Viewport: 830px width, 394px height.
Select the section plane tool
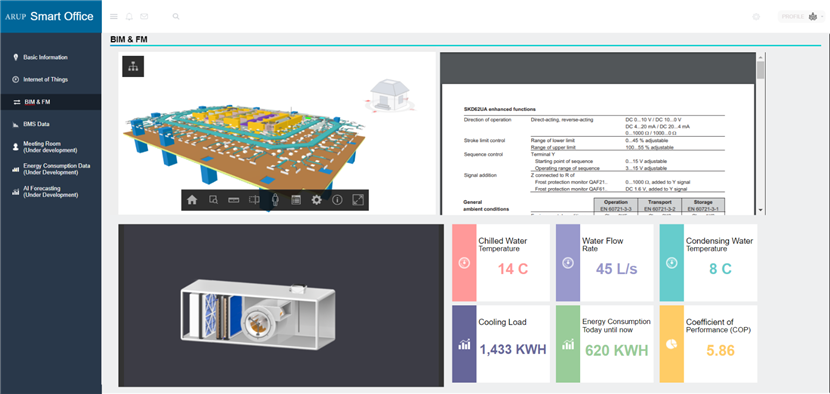[255, 200]
